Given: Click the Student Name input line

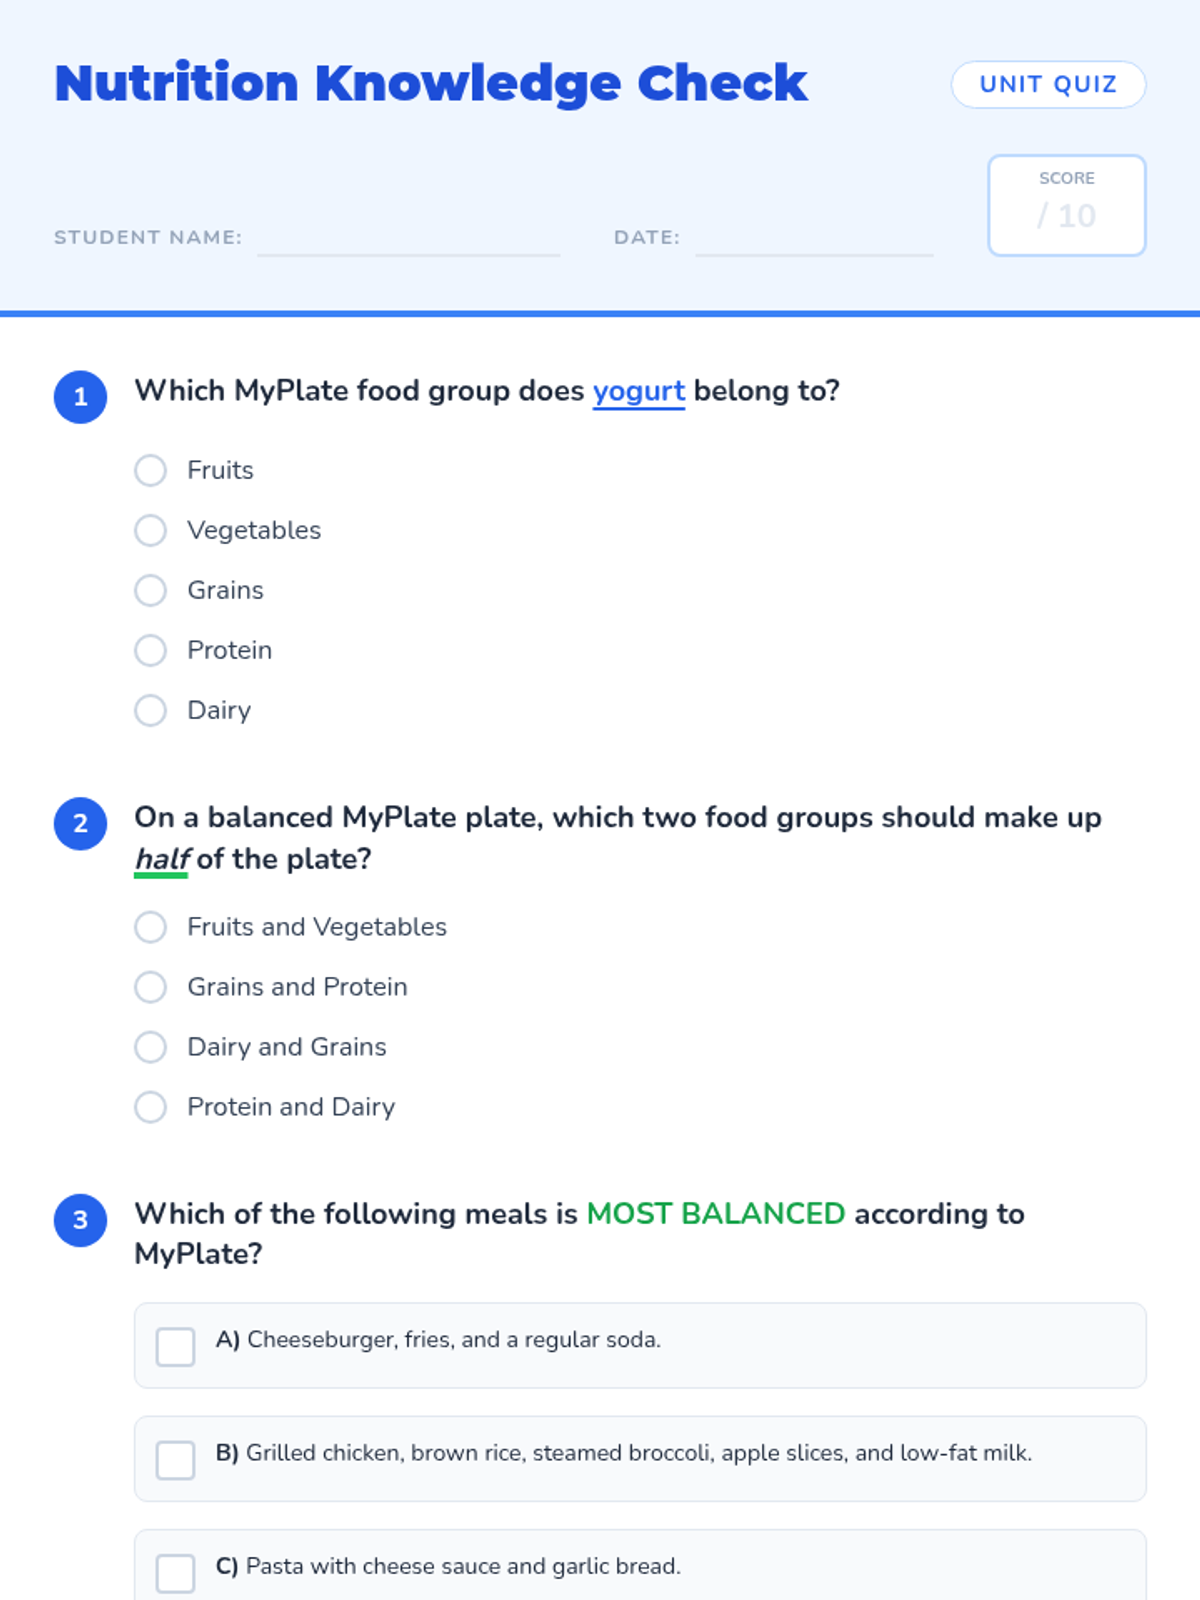Looking at the screenshot, I should (408, 240).
